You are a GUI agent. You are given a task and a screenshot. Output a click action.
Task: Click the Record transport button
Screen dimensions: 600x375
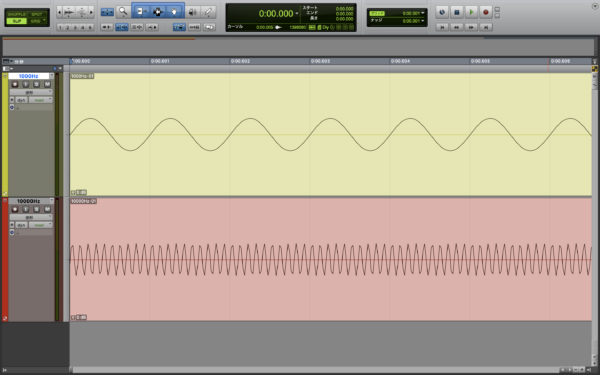click(486, 12)
